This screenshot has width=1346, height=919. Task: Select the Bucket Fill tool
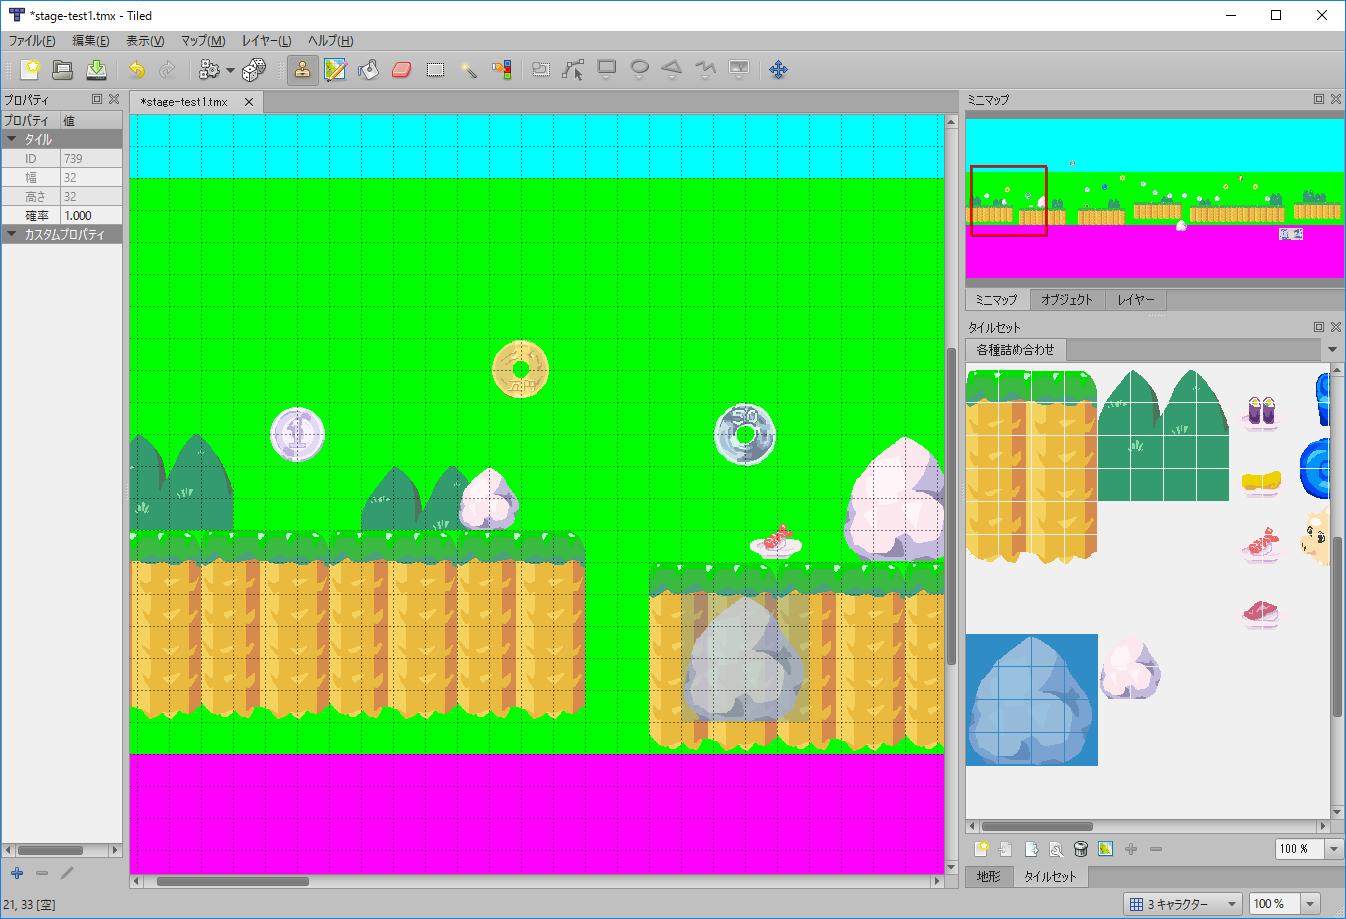click(366, 69)
